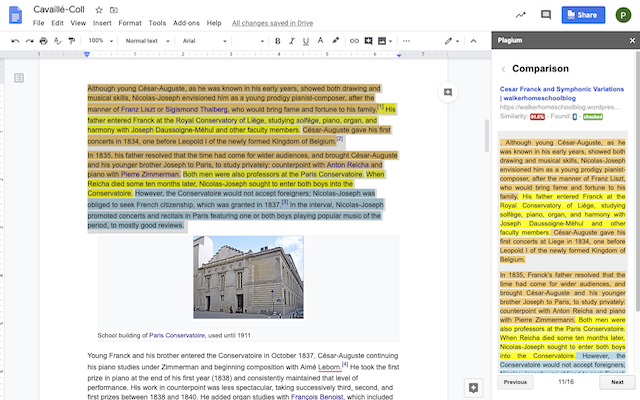
Task: Open the Format menu
Action: tap(130, 23)
